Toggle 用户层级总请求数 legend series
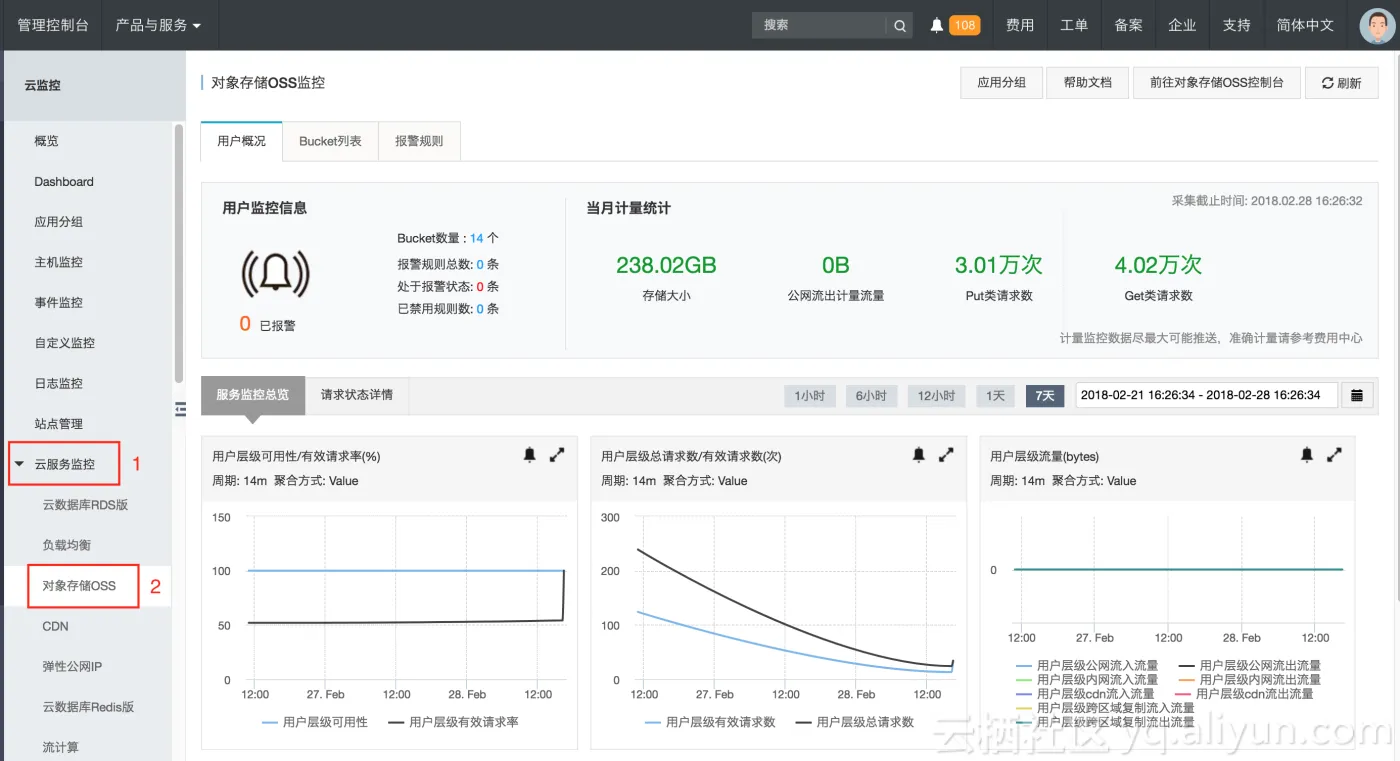Image resolution: width=1400 pixels, height=761 pixels. pyautogui.click(x=855, y=722)
